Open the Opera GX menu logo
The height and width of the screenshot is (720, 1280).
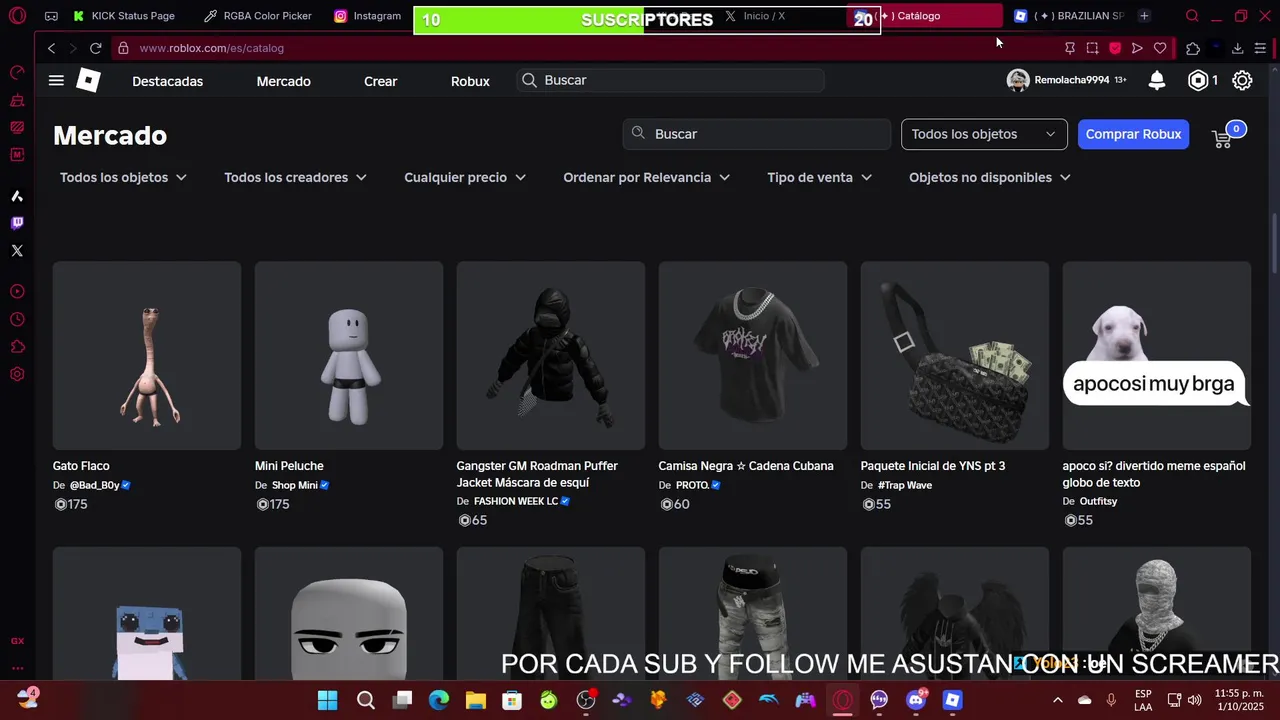[17, 16]
